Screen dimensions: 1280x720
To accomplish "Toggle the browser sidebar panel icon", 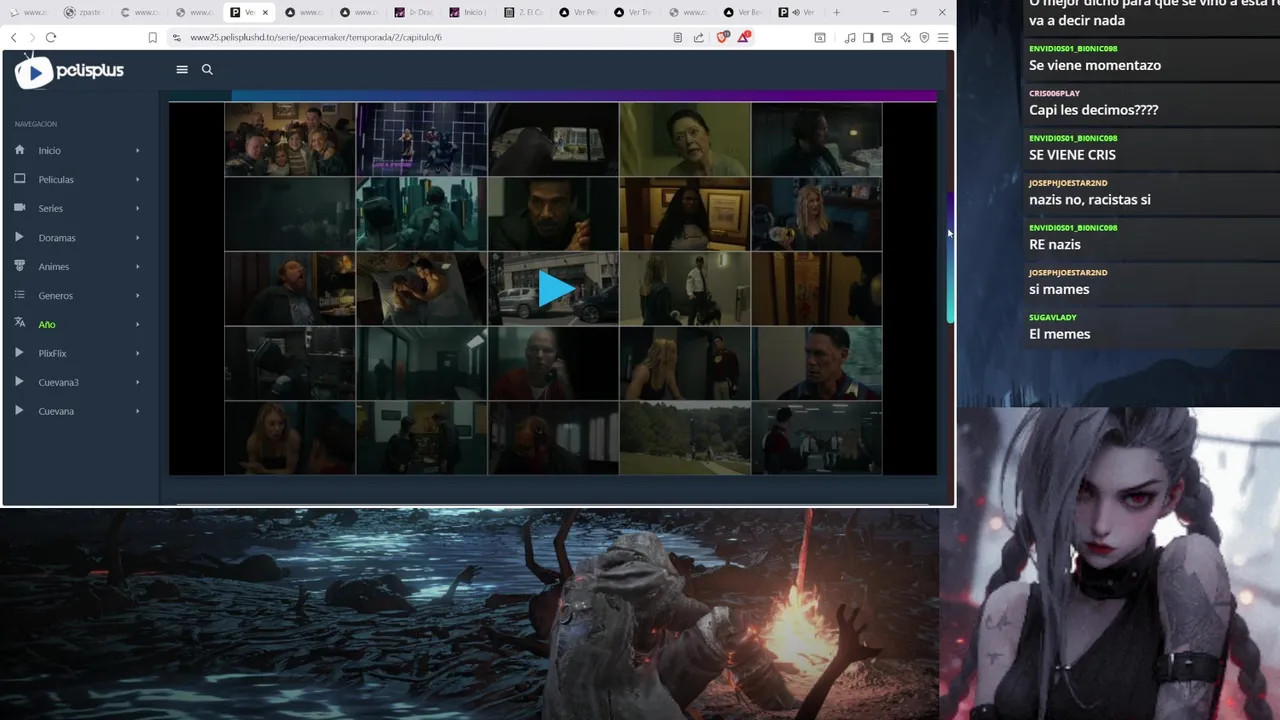I will (x=868, y=37).
